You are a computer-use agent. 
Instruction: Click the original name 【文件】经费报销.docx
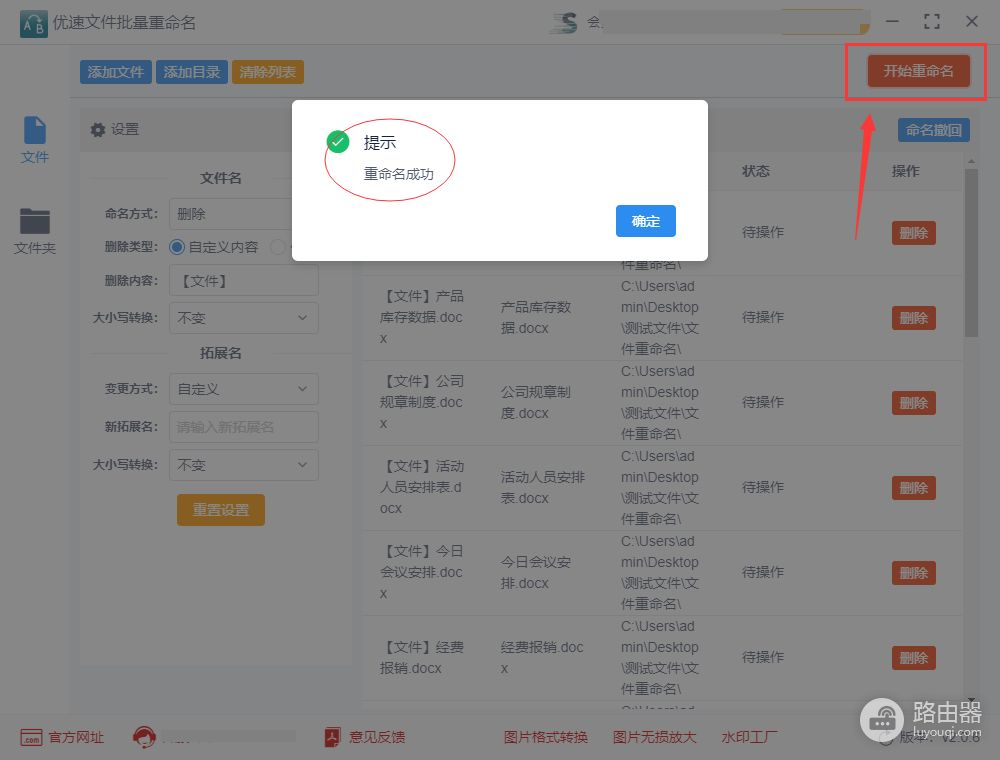tap(422, 657)
